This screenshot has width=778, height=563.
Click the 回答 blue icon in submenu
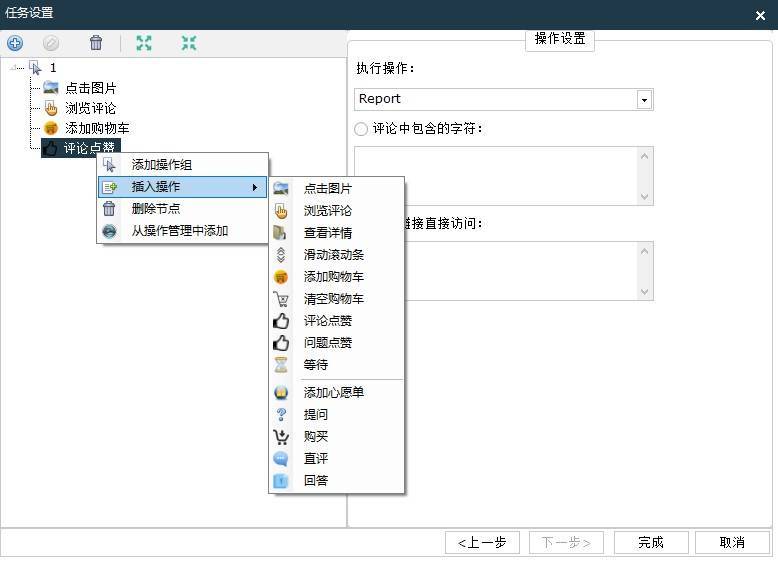coord(281,480)
